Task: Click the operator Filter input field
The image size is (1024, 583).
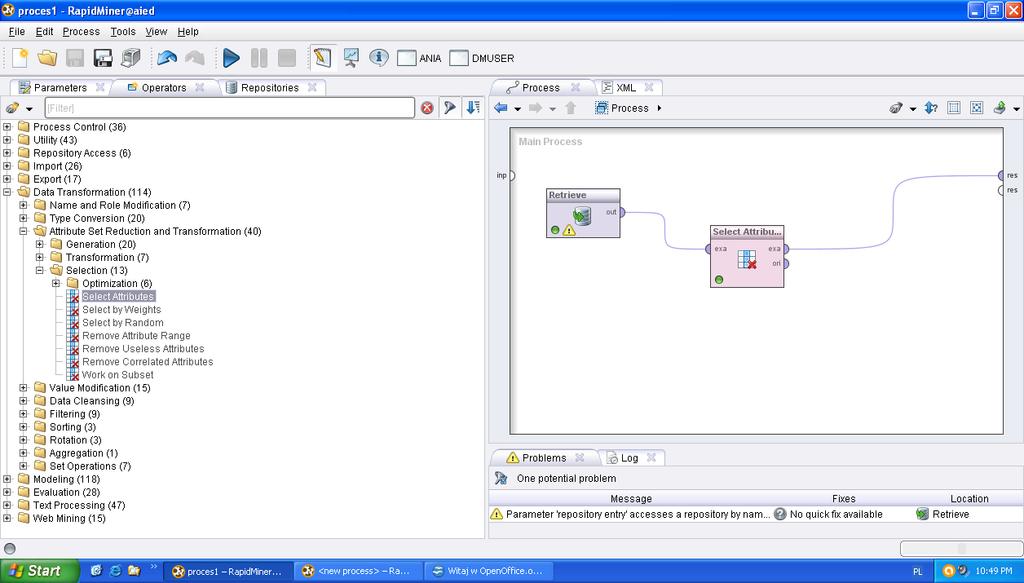Action: click(x=229, y=108)
